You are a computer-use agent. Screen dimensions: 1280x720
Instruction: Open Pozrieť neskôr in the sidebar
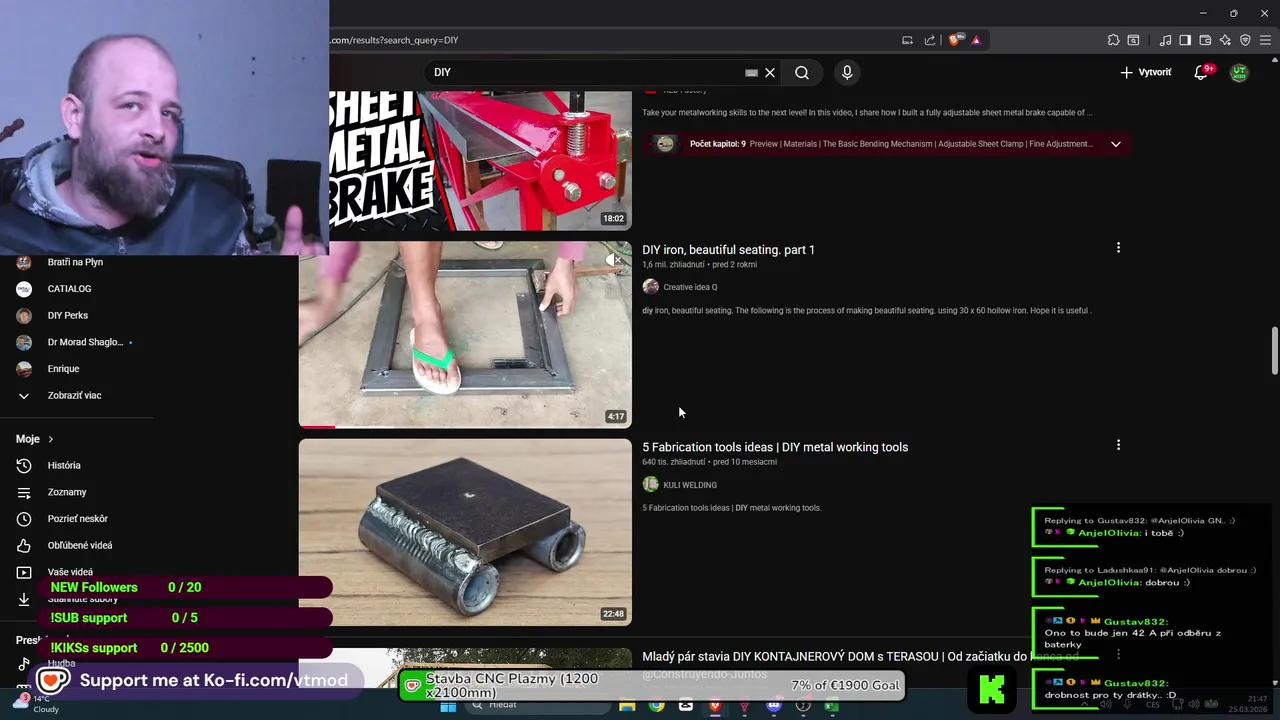pos(77,519)
